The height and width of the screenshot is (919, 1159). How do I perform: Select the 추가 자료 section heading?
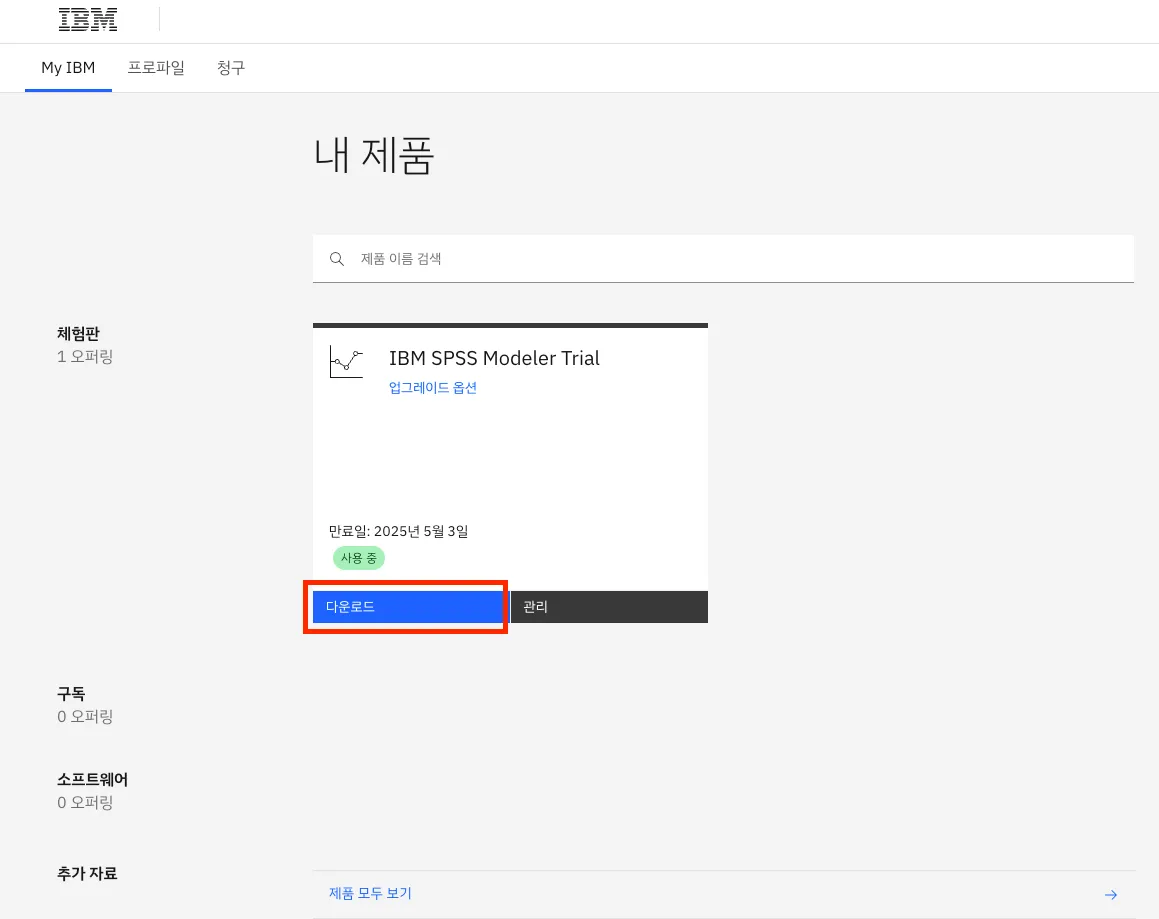pyautogui.click(x=87, y=873)
